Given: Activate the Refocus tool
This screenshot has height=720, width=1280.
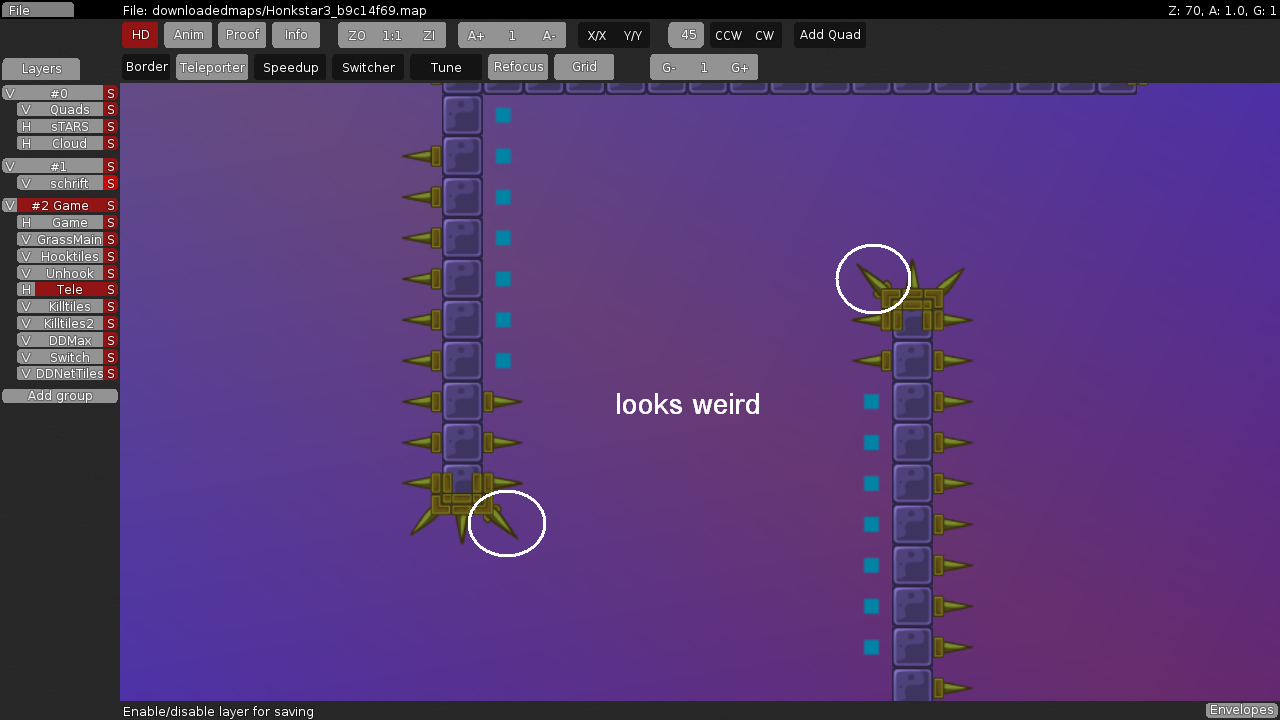Looking at the screenshot, I should tap(518, 66).
